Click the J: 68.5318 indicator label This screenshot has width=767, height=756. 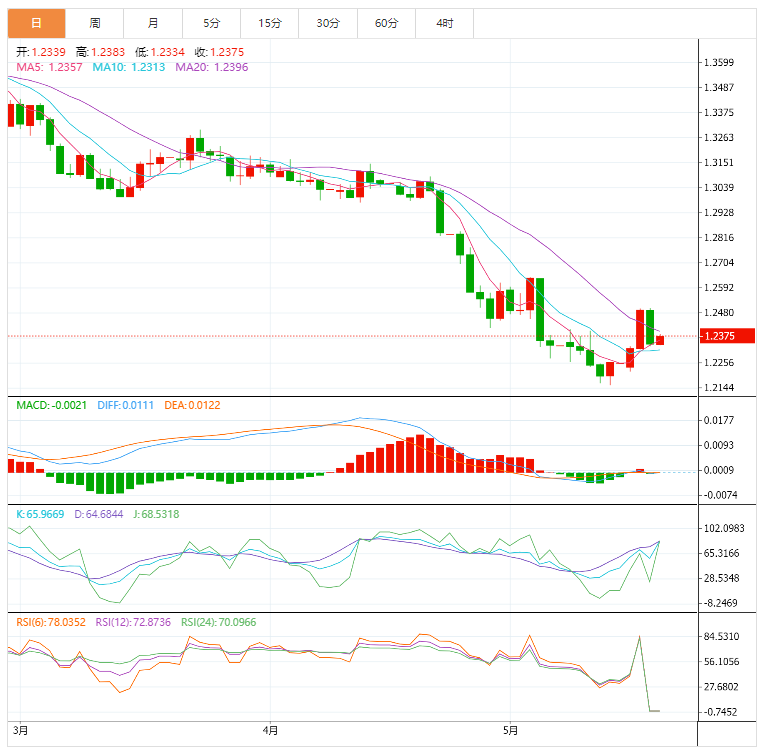(x=157, y=514)
